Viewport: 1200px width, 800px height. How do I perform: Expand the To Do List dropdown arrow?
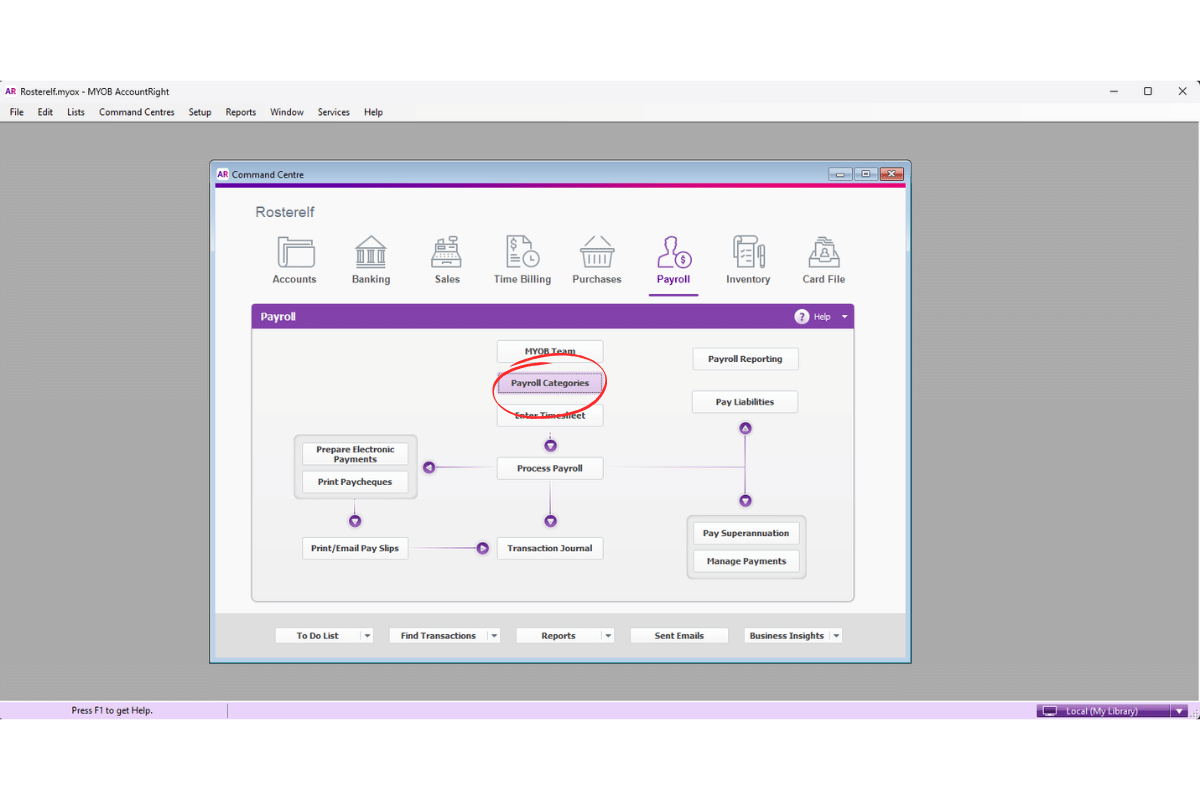pos(367,636)
